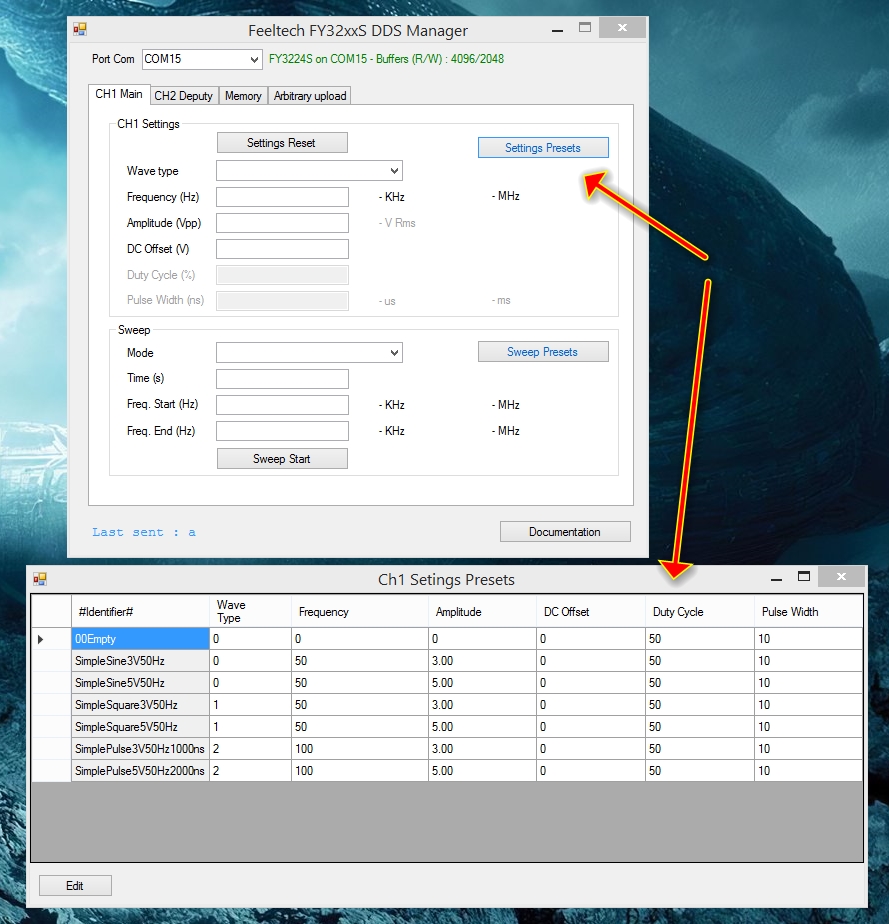Click the Amplitude cell 5.00 of SimpleSquare5V50Hz
Screen dimensions: 889x924
click(482, 727)
